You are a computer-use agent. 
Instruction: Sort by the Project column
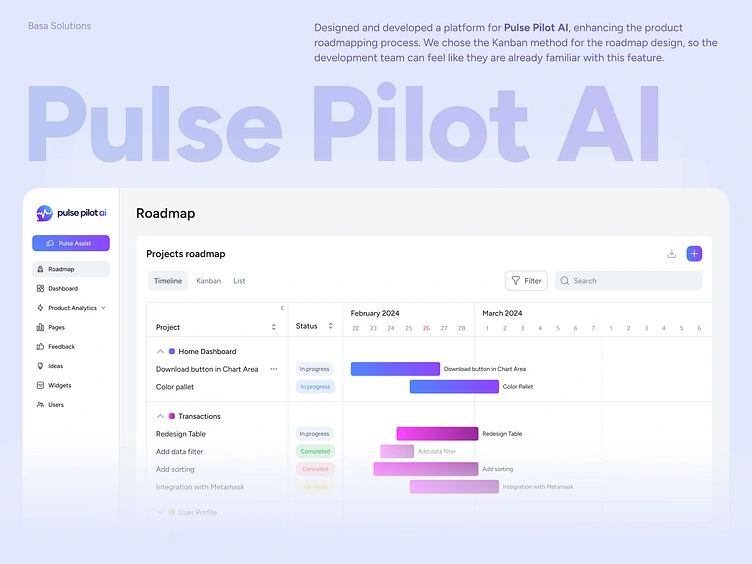click(x=273, y=327)
